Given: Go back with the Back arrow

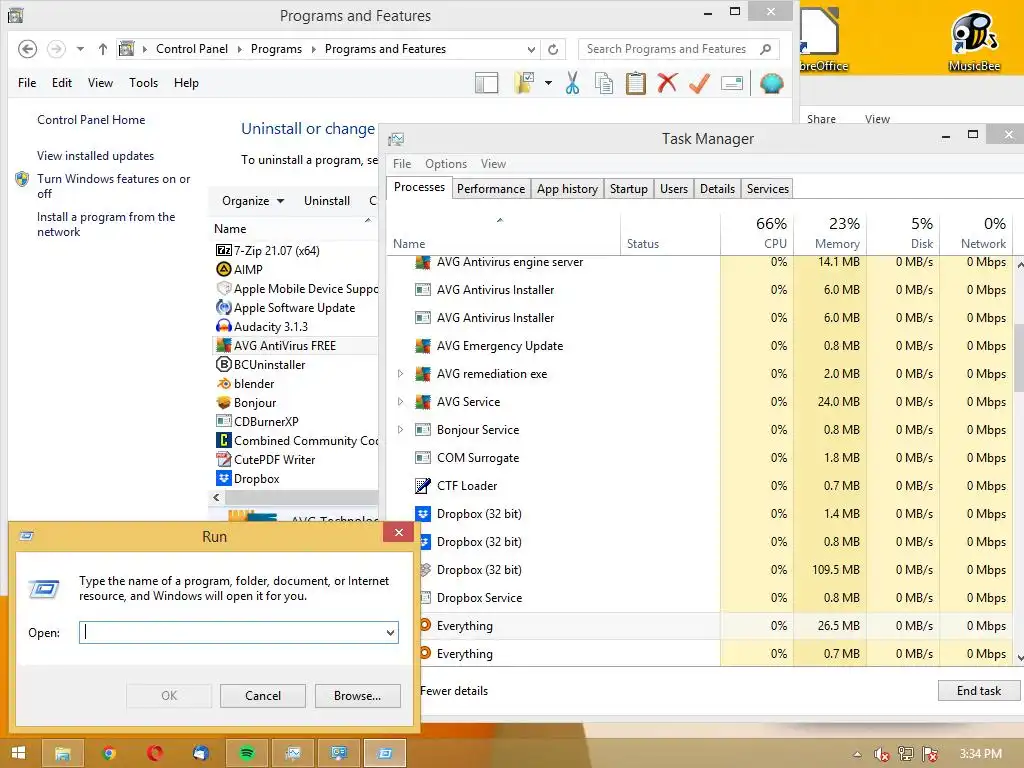Looking at the screenshot, I should pyautogui.click(x=27, y=49).
